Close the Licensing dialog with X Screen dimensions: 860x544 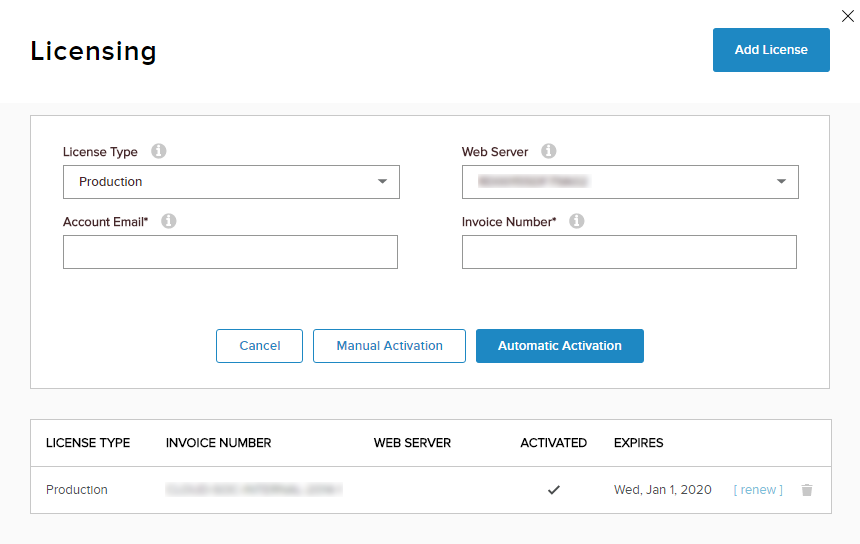coord(848,15)
